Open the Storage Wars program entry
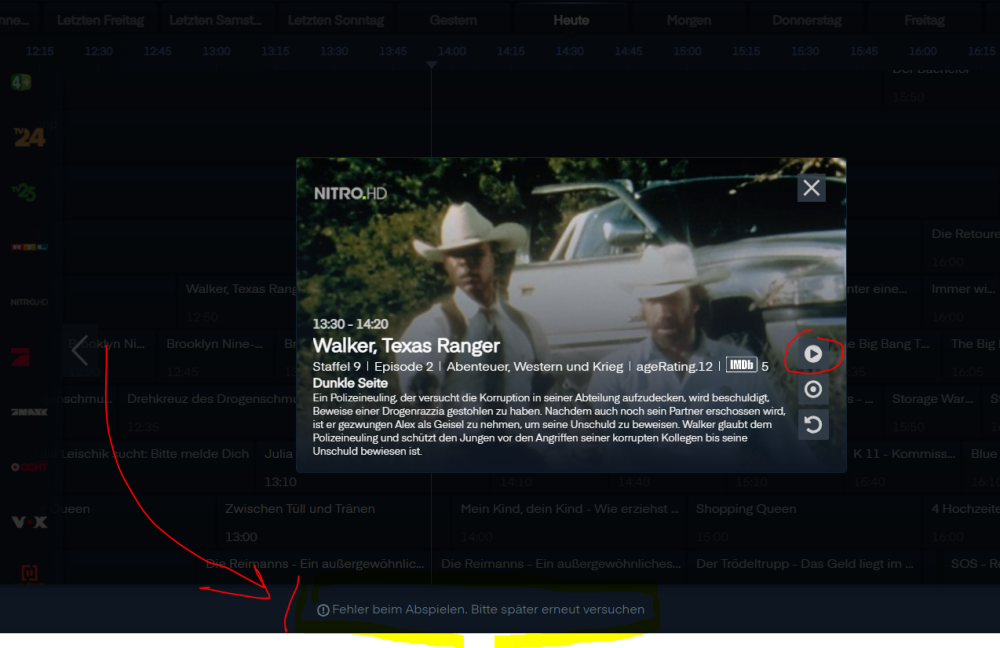The width and height of the screenshot is (1000, 648). coord(934,412)
